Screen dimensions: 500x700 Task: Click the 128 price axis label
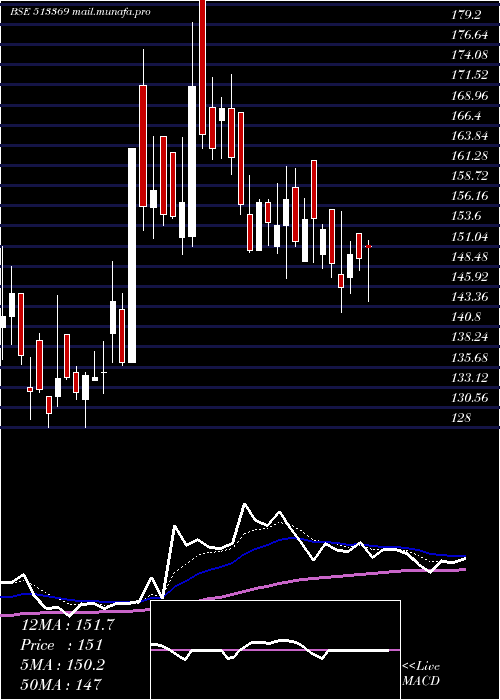461,417
